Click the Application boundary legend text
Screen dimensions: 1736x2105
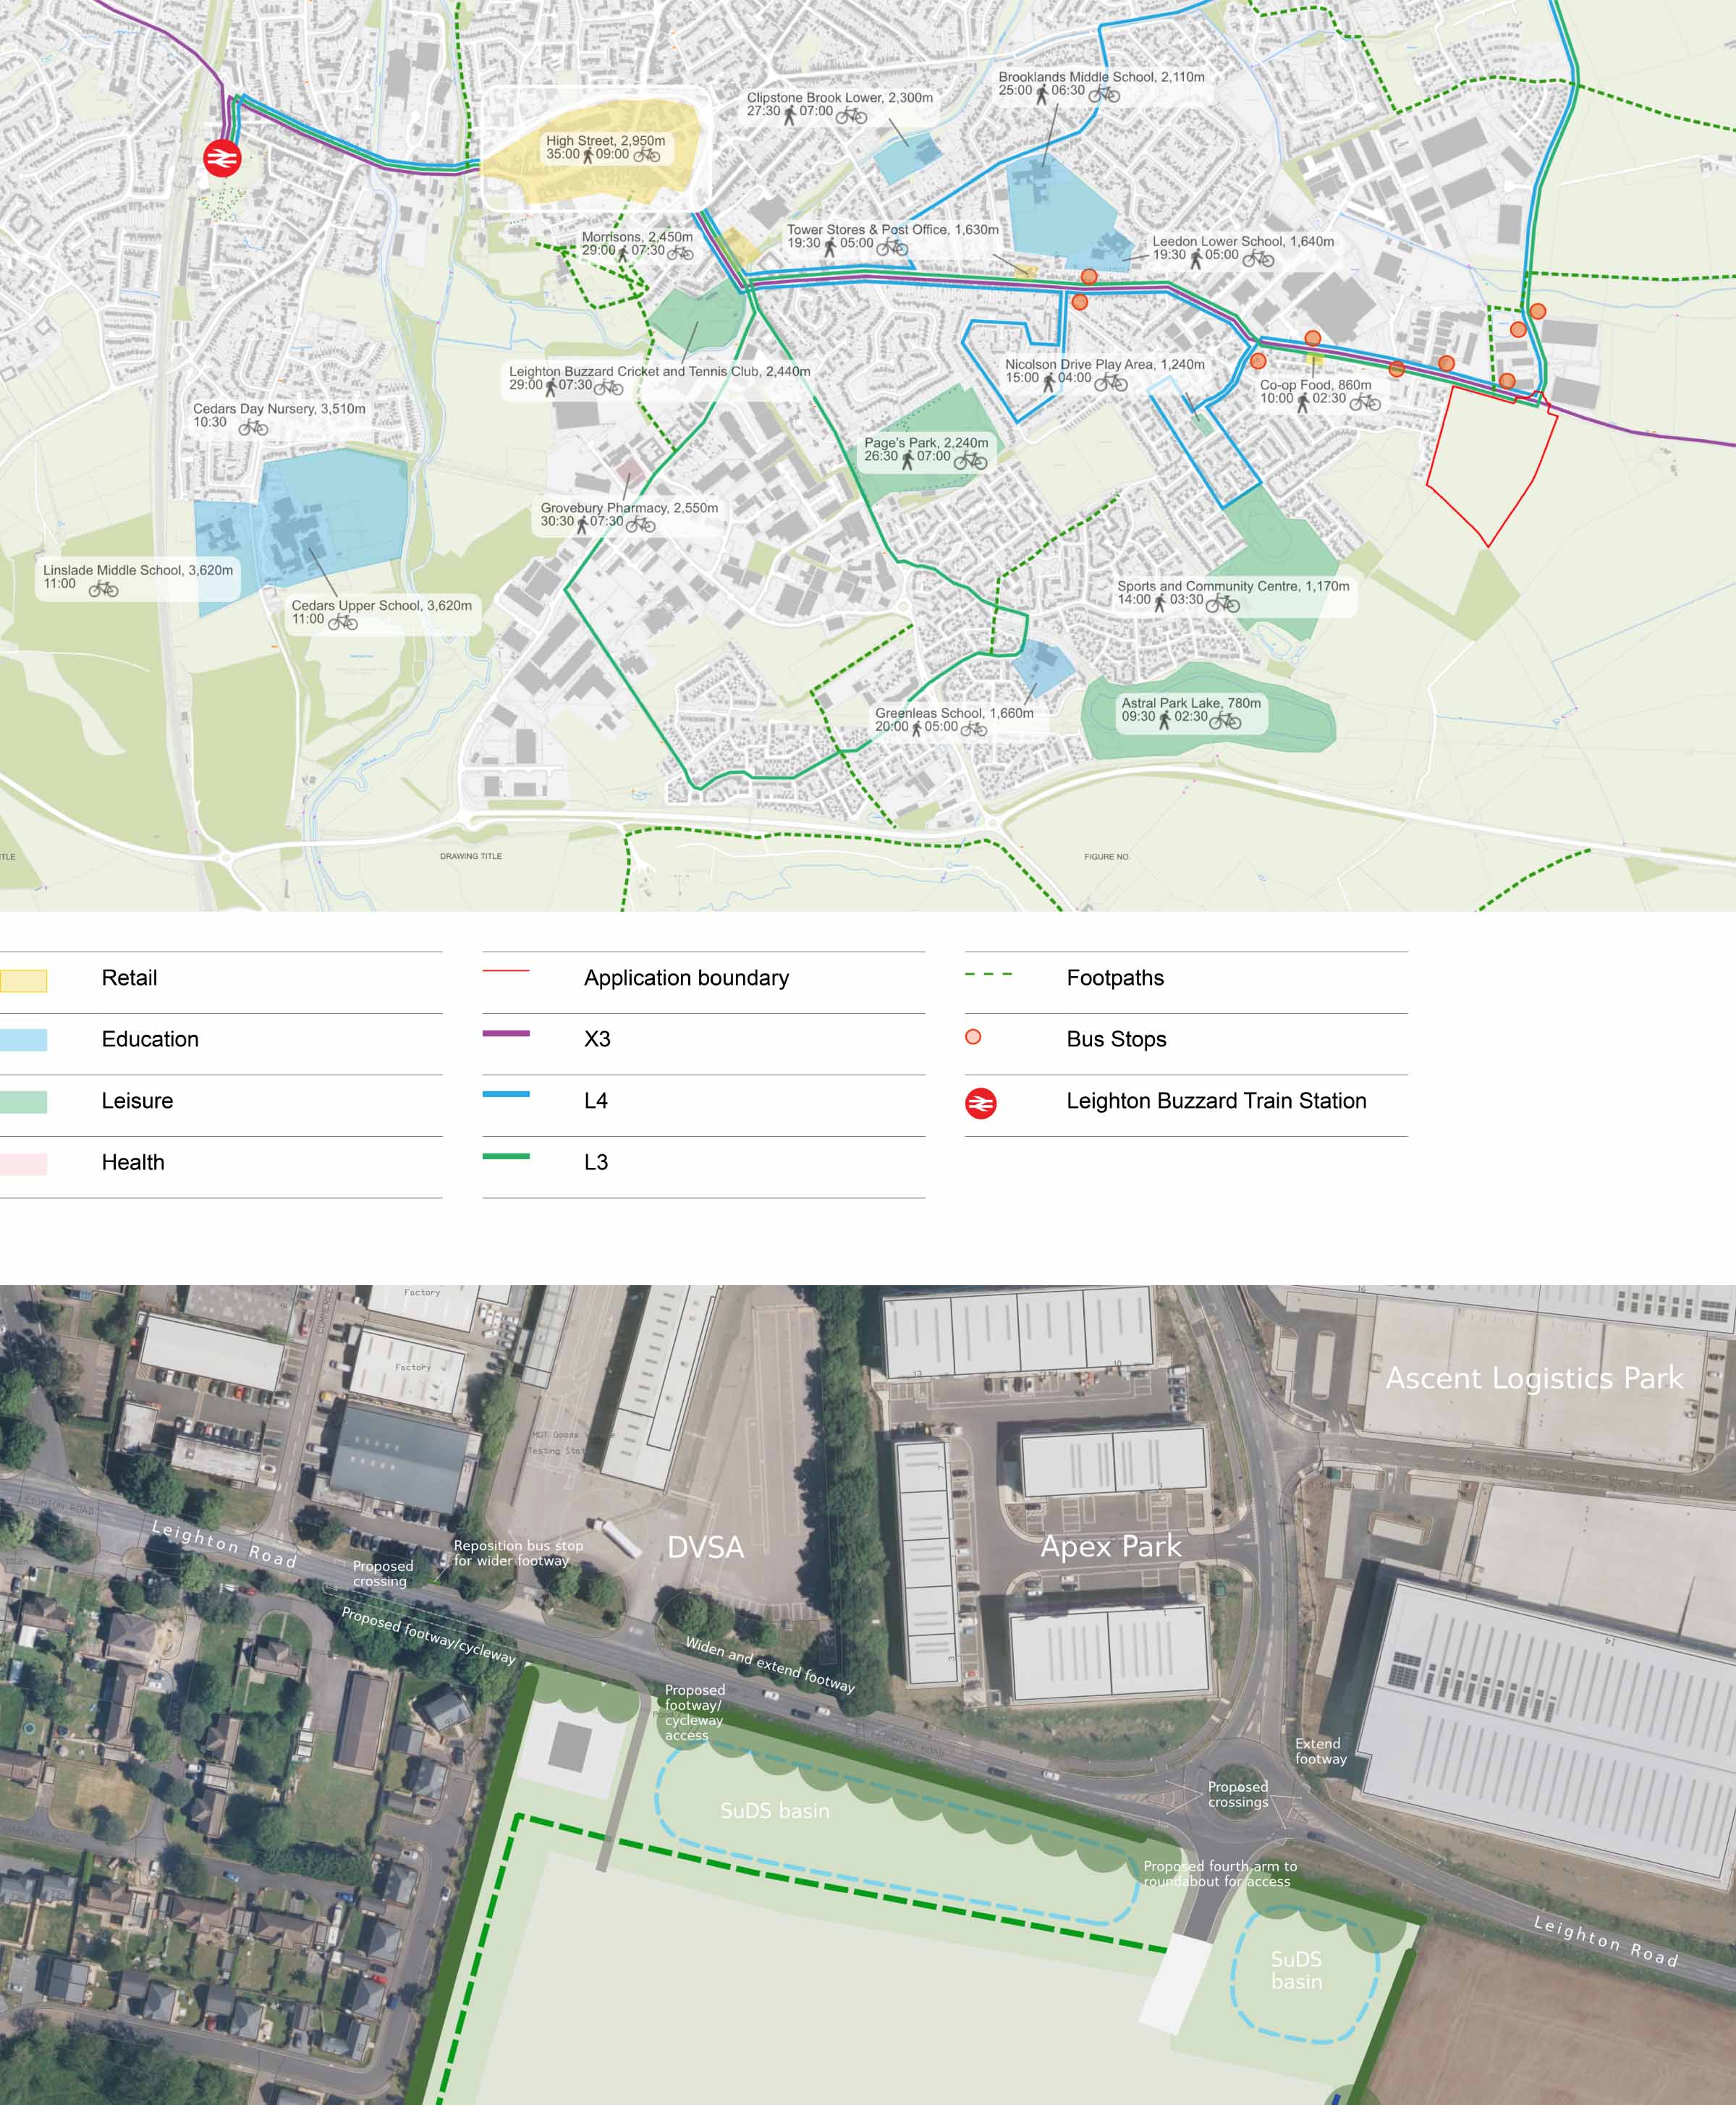686,978
